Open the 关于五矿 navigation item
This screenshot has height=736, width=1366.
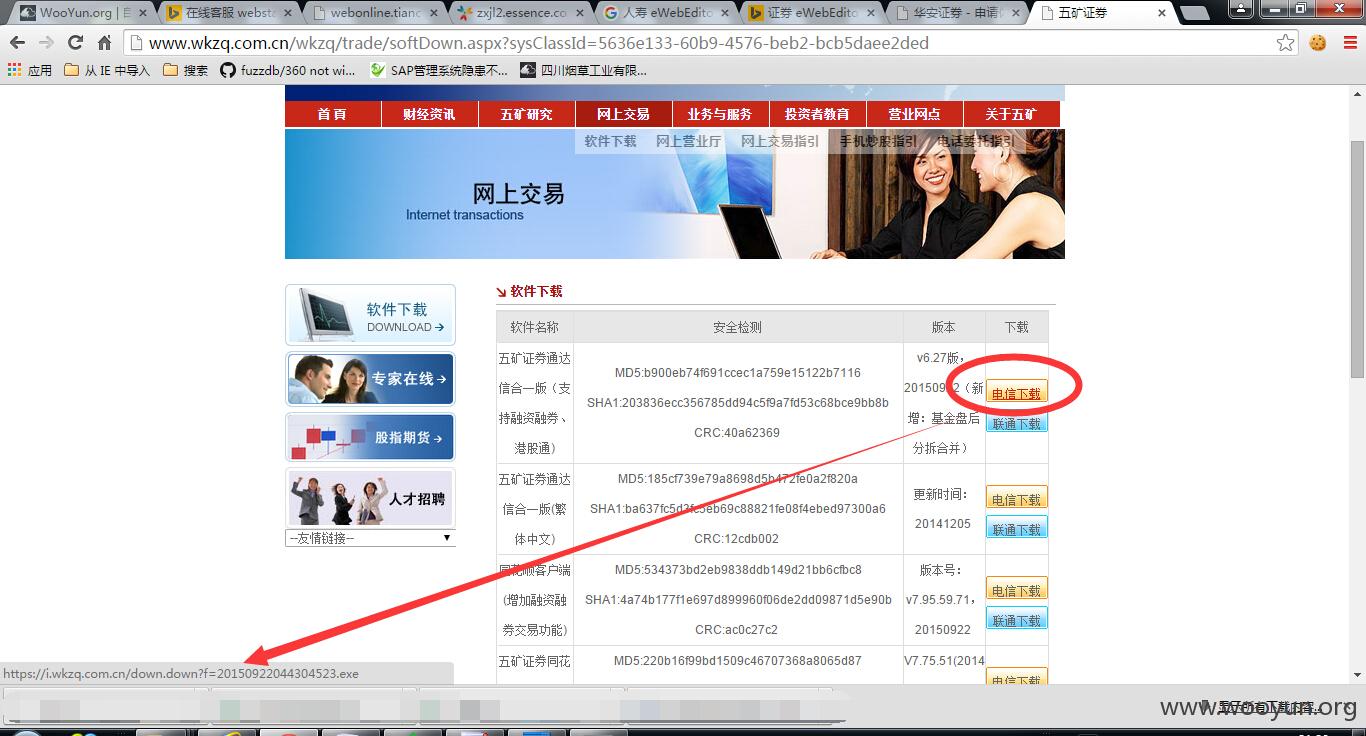(x=1011, y=114)
